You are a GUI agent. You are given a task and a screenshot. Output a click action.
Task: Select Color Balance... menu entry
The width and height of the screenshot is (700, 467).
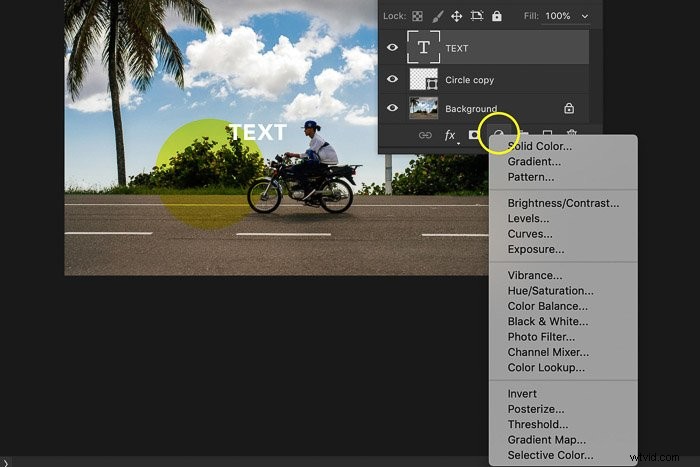[547, 306]
